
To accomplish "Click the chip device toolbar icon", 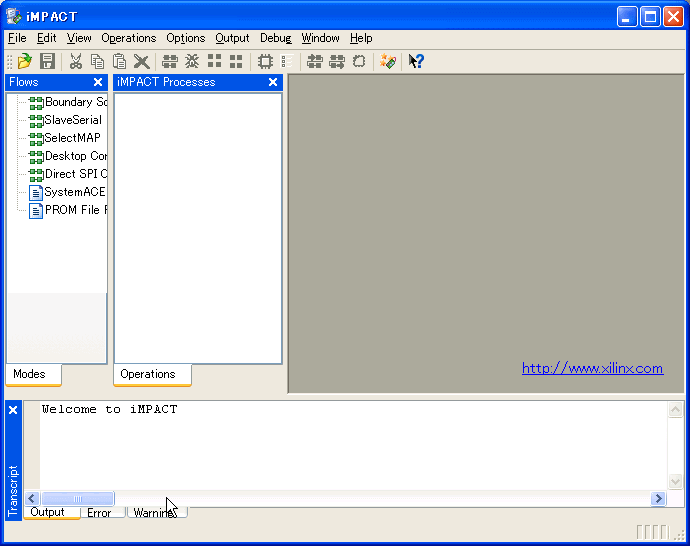I will (266, 62).
